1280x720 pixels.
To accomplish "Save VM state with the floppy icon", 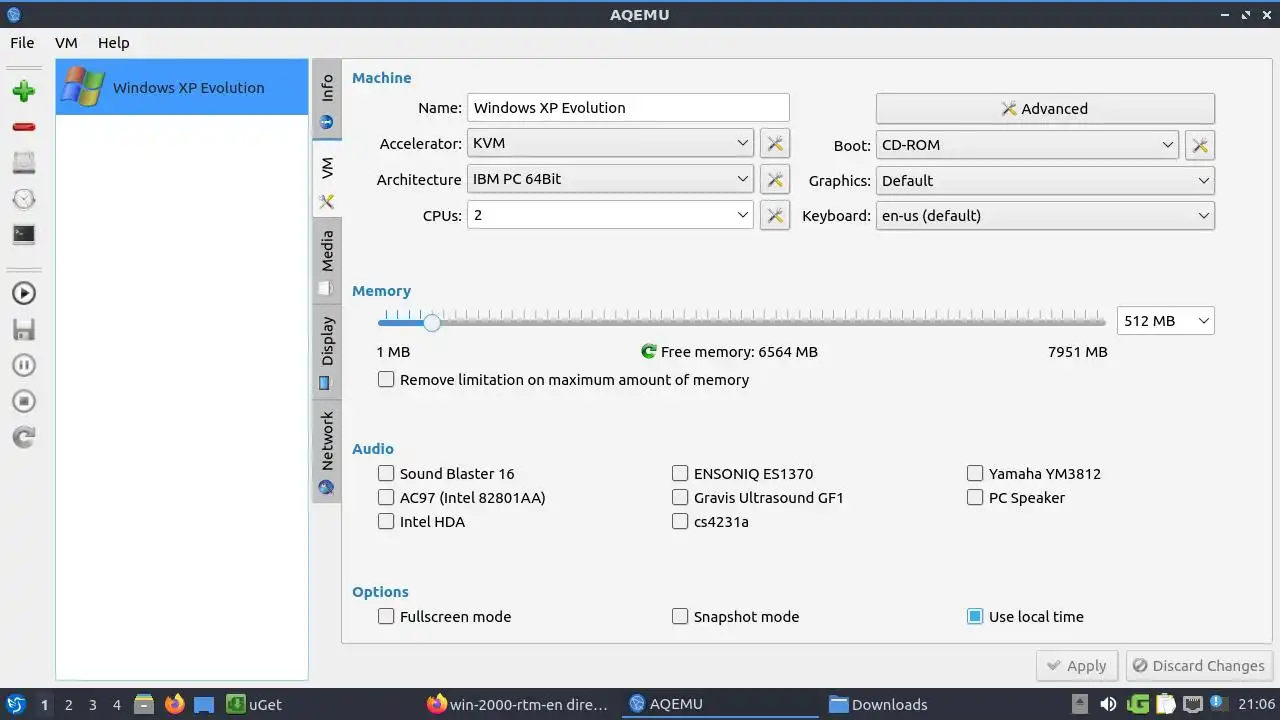I will [24, 329].
